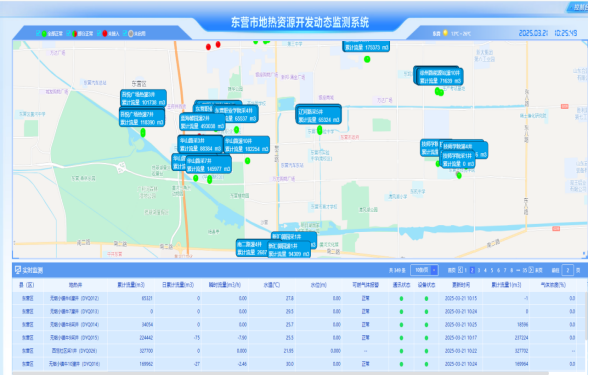Jump to last page 35
Screen dimensions: 589x376
pos(525,270)
